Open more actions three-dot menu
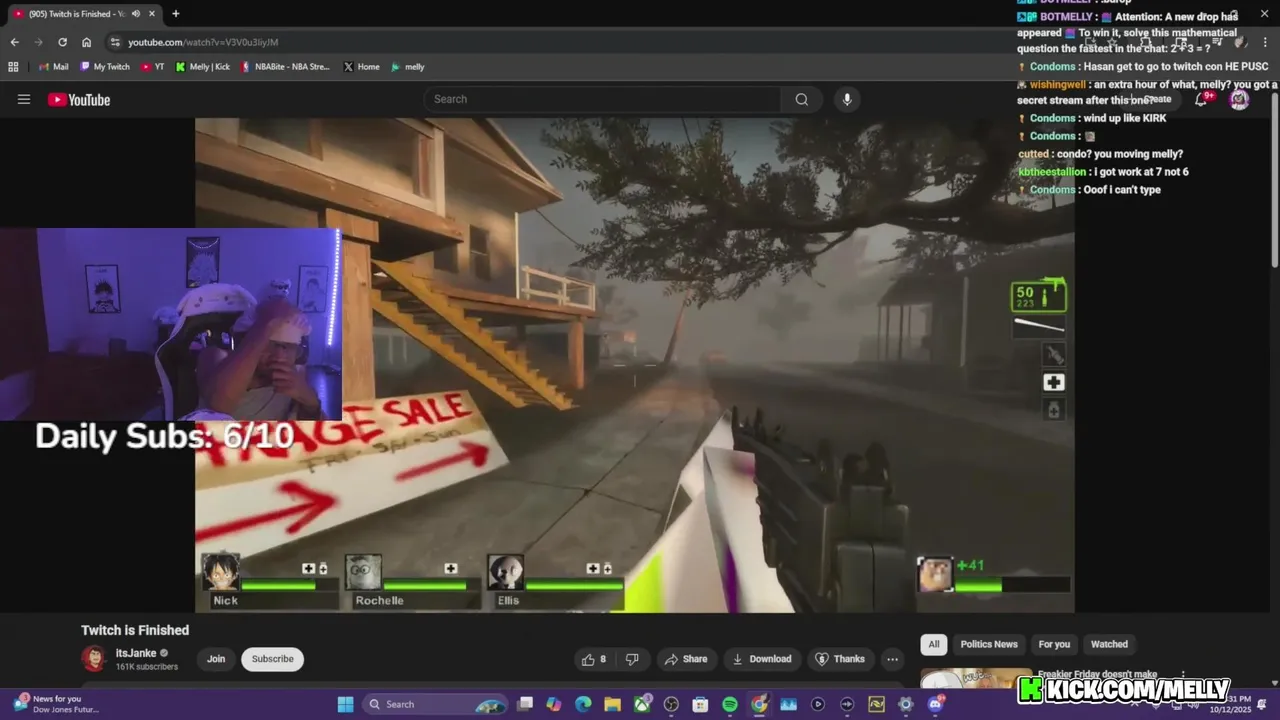 click(892, 659)
